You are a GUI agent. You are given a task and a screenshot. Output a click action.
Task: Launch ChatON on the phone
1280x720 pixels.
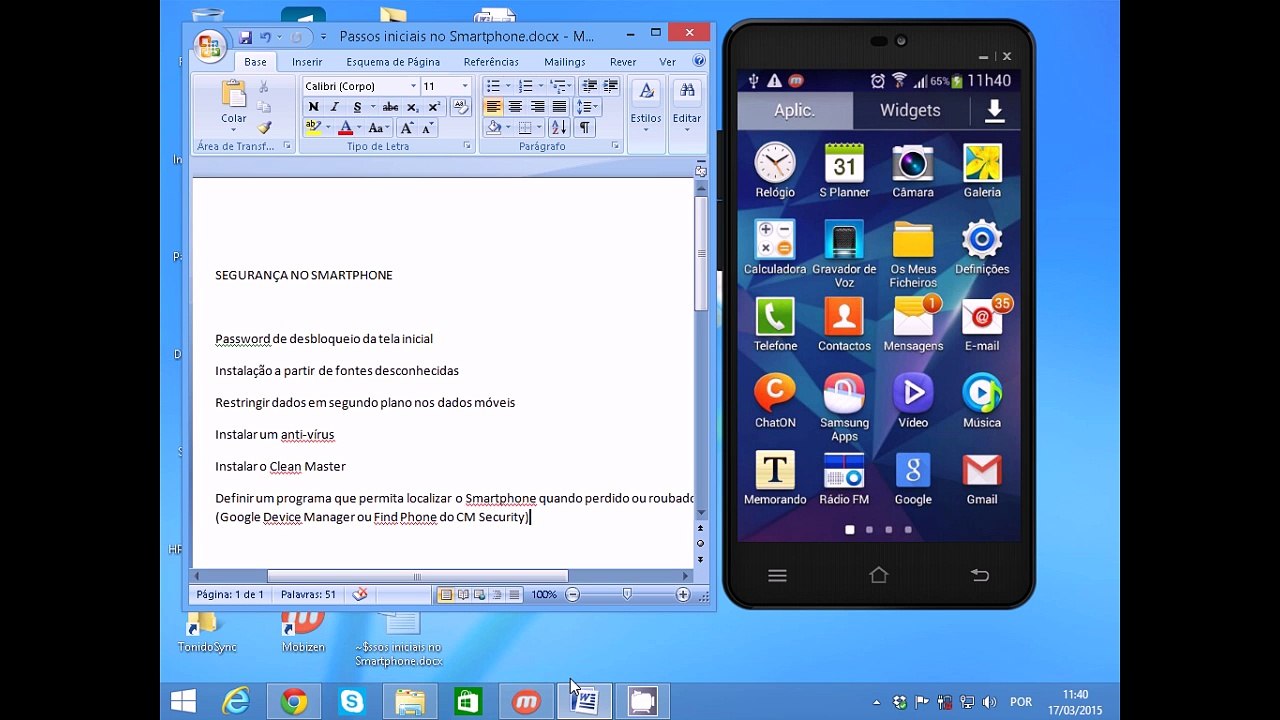(775, 401)
